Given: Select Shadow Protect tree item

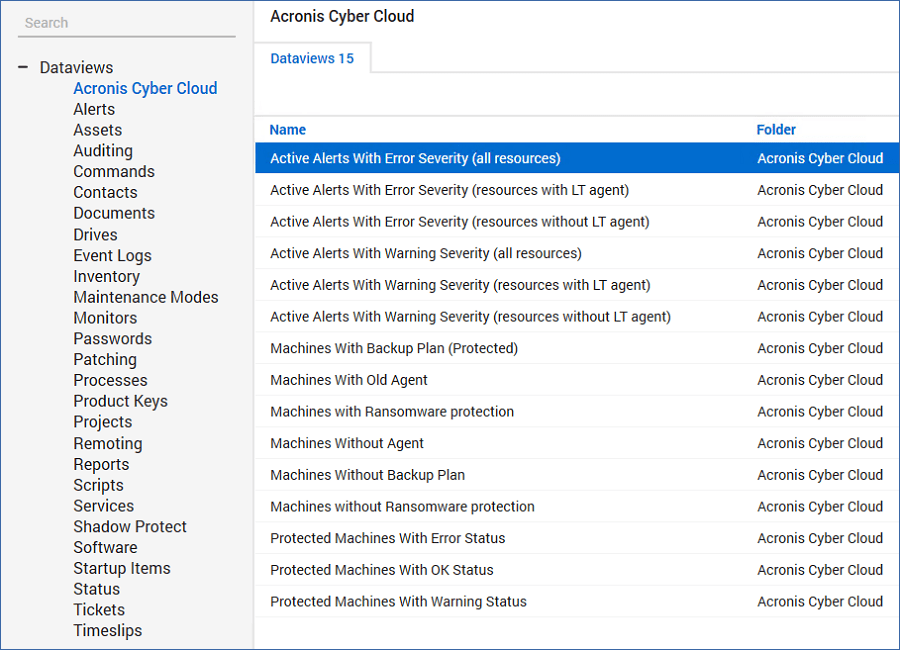Looking at the screenshot, I should click(130, 526).
